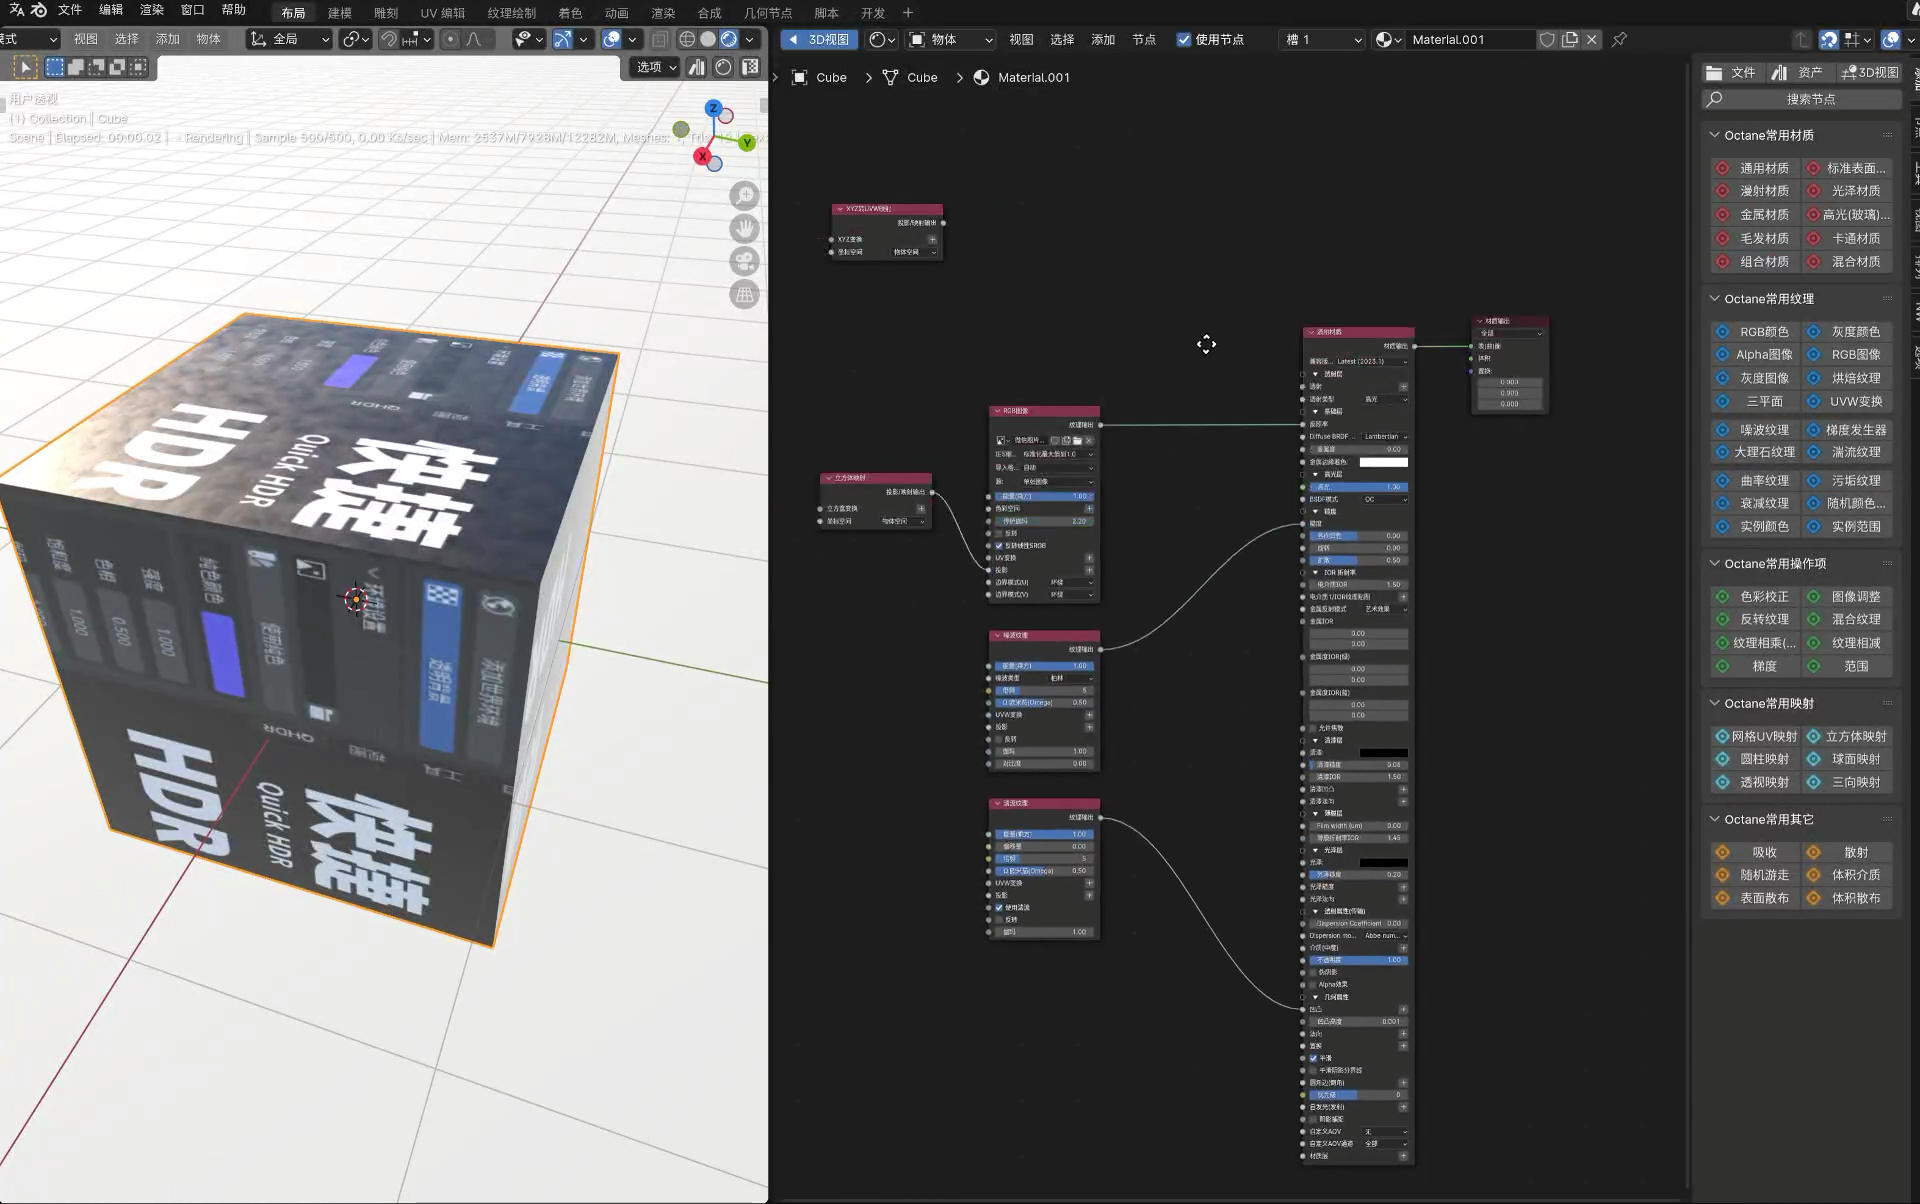Collapse the Octane常用材质 section
Viewport: 1920px width, 1204px height.
coord(1714,135)
